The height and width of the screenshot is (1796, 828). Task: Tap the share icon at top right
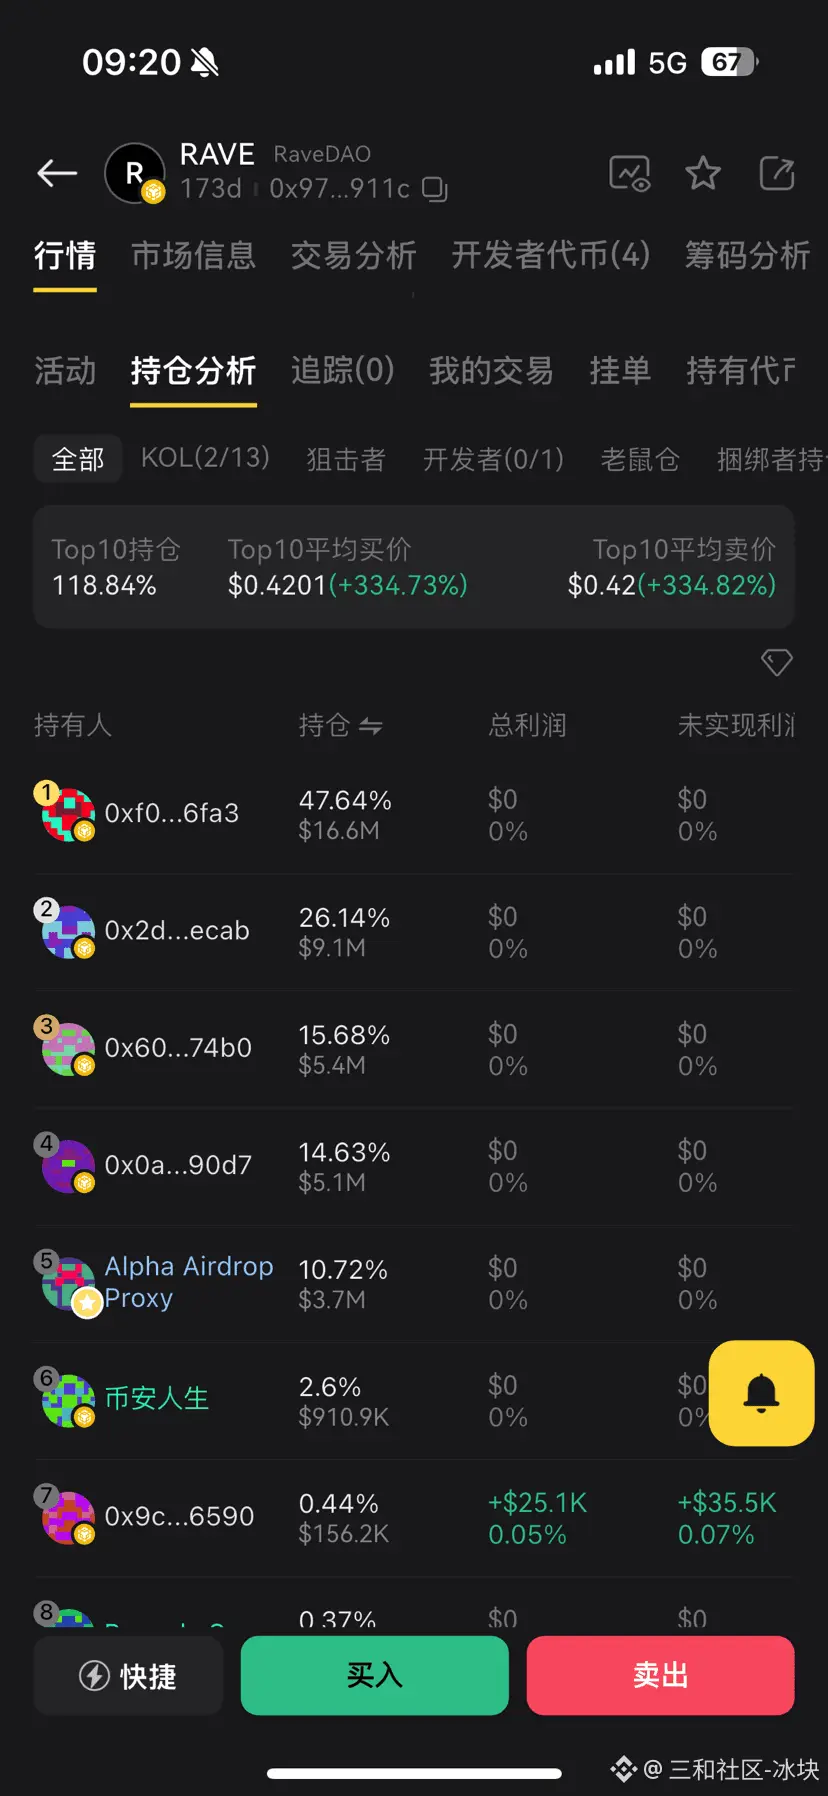click(x=777, y=173)
